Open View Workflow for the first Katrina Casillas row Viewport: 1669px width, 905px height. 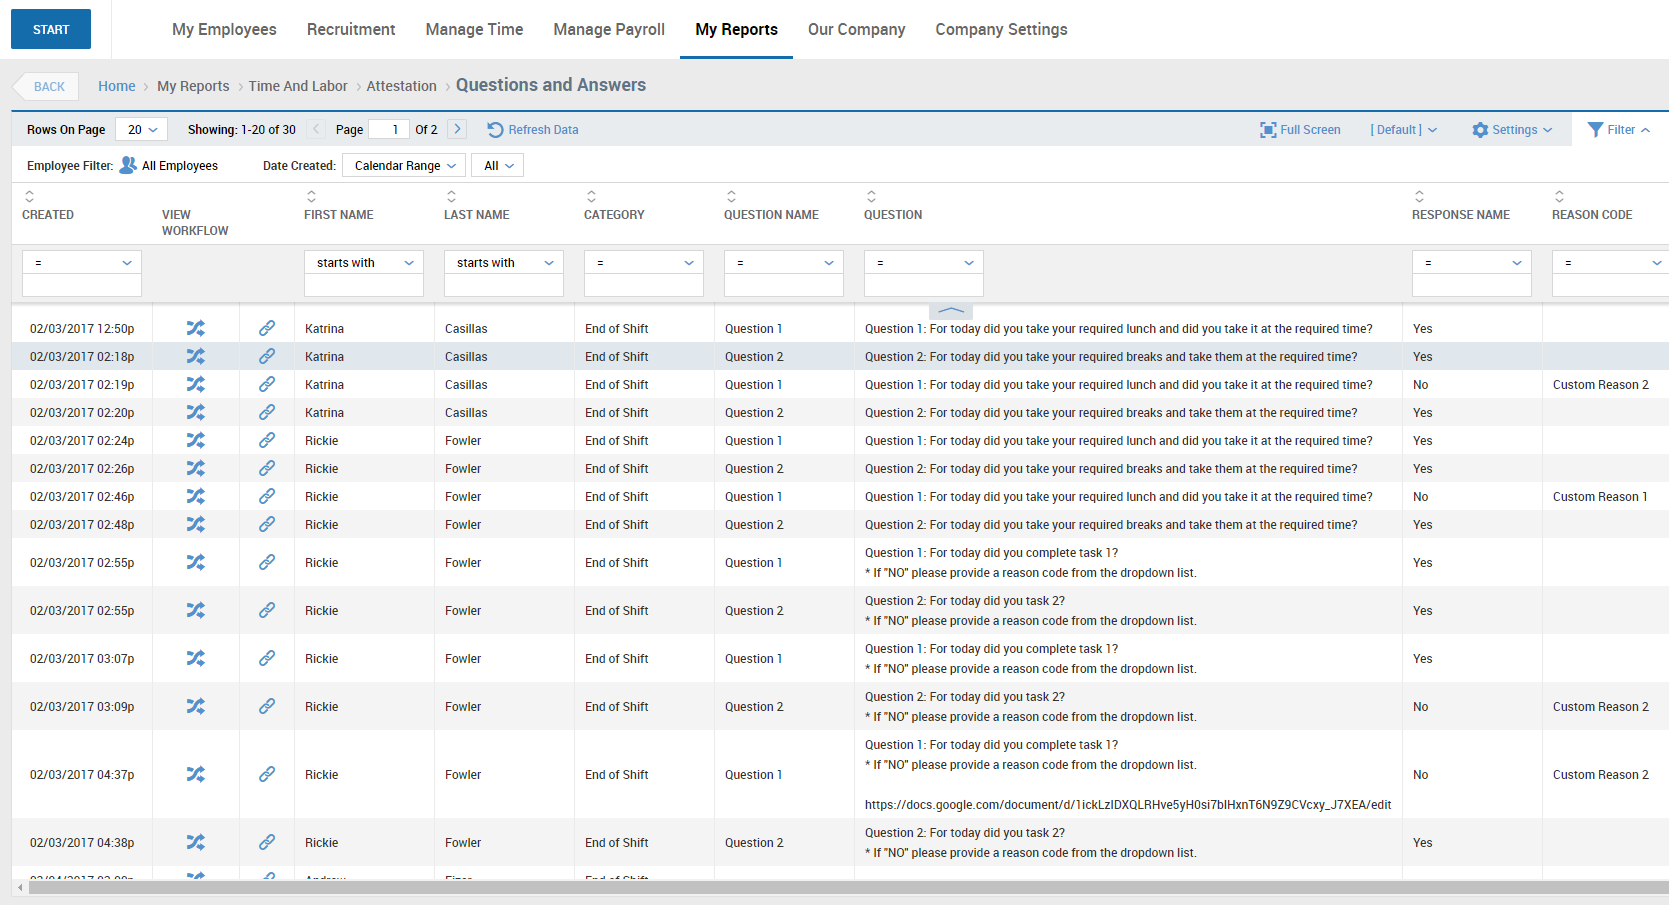tap(196, 328)
